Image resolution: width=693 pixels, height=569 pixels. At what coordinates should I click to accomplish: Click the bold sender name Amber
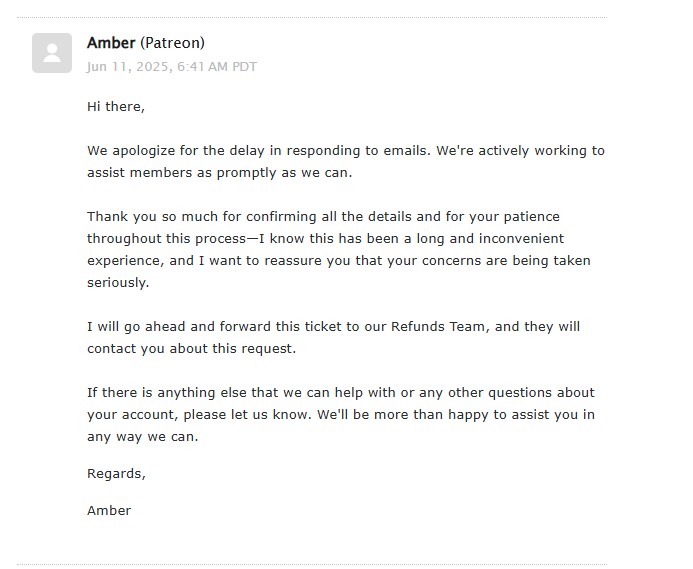(x=111, y=43)
